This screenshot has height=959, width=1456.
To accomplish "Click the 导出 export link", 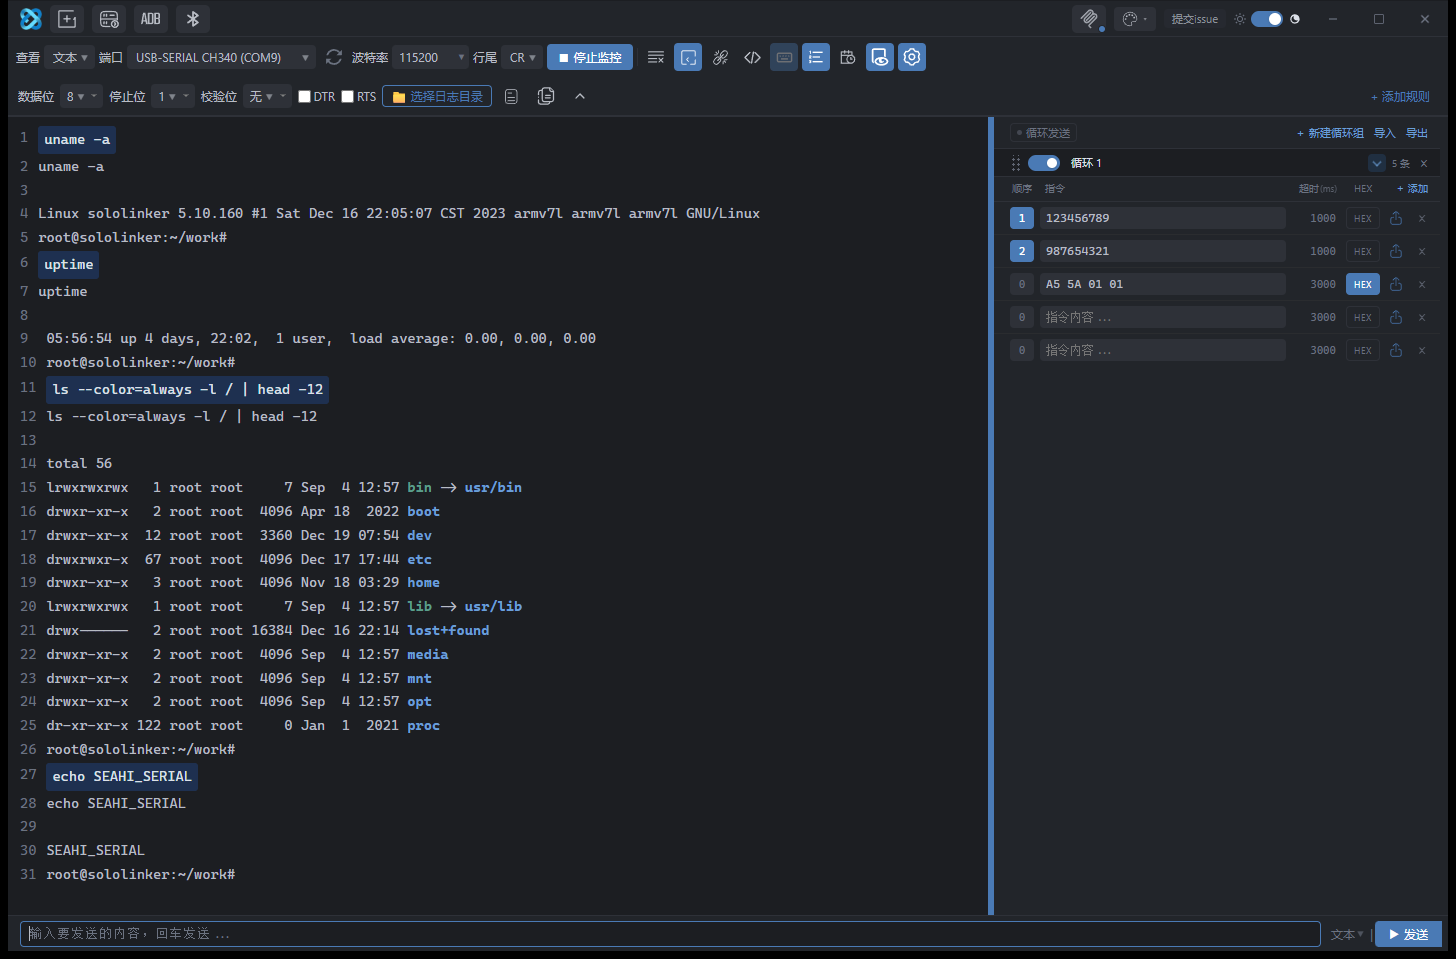I will [1417, 133].
